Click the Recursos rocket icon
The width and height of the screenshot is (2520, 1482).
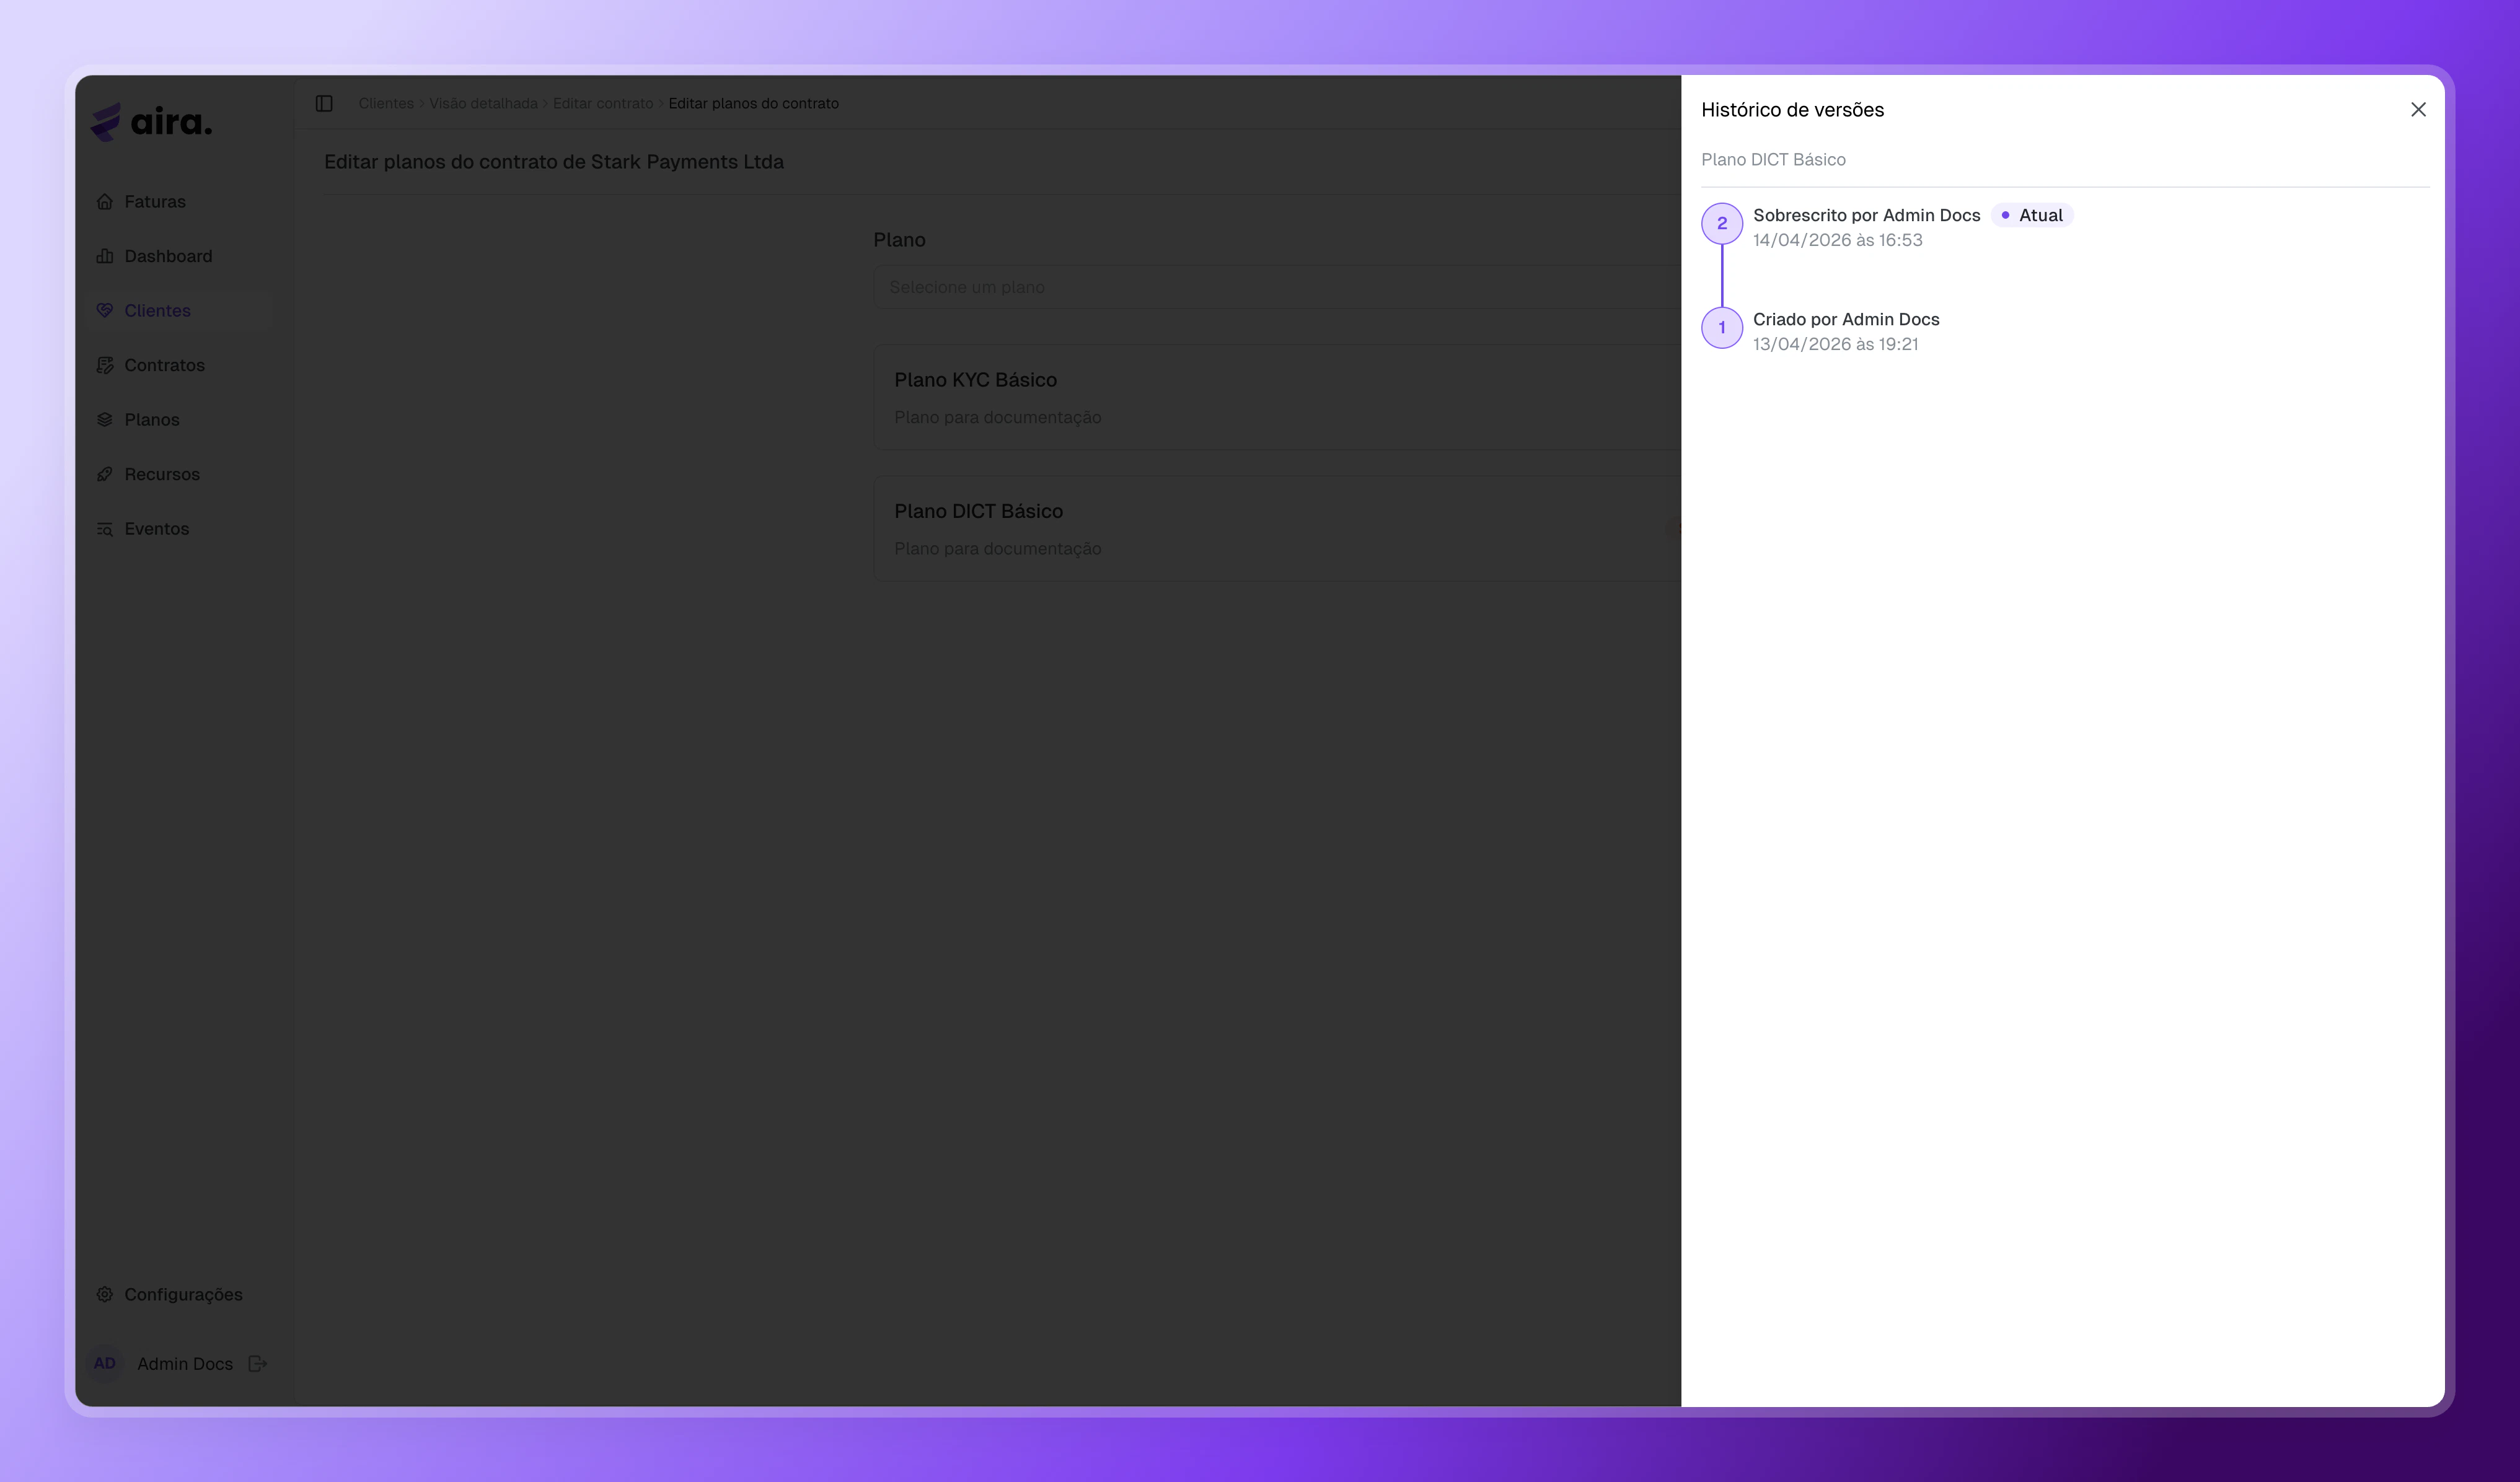pos(104,474)
